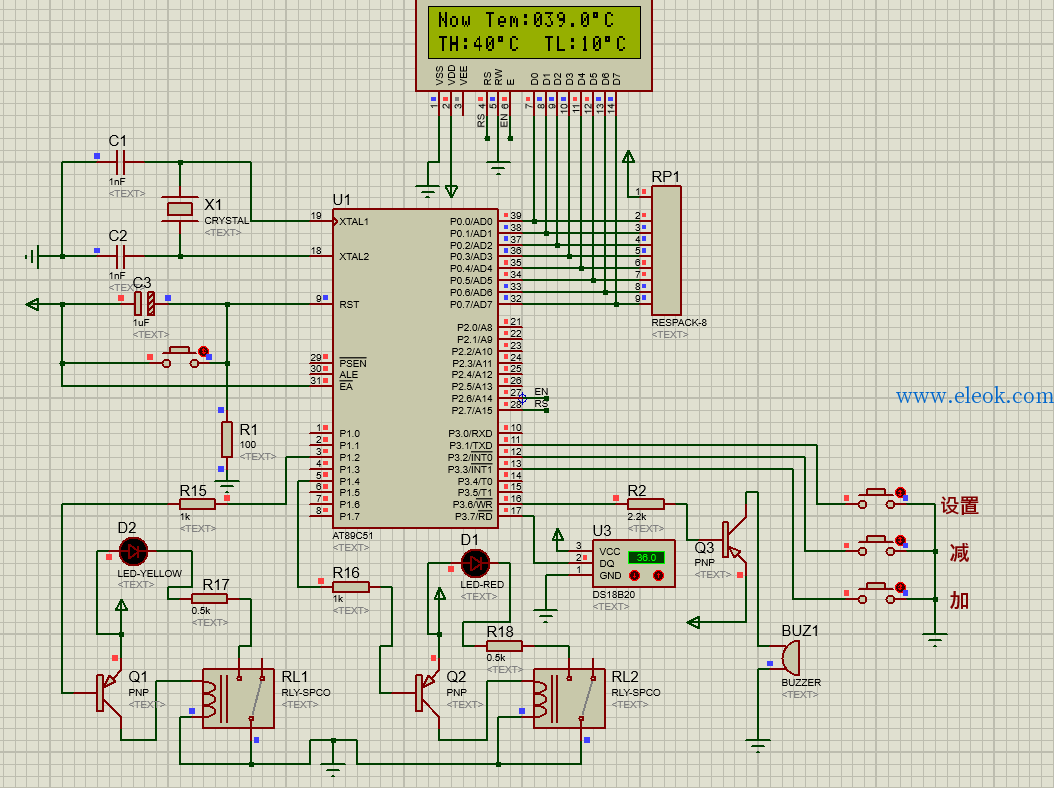
Task: Click the reset push button near C3
Action: 181,356
